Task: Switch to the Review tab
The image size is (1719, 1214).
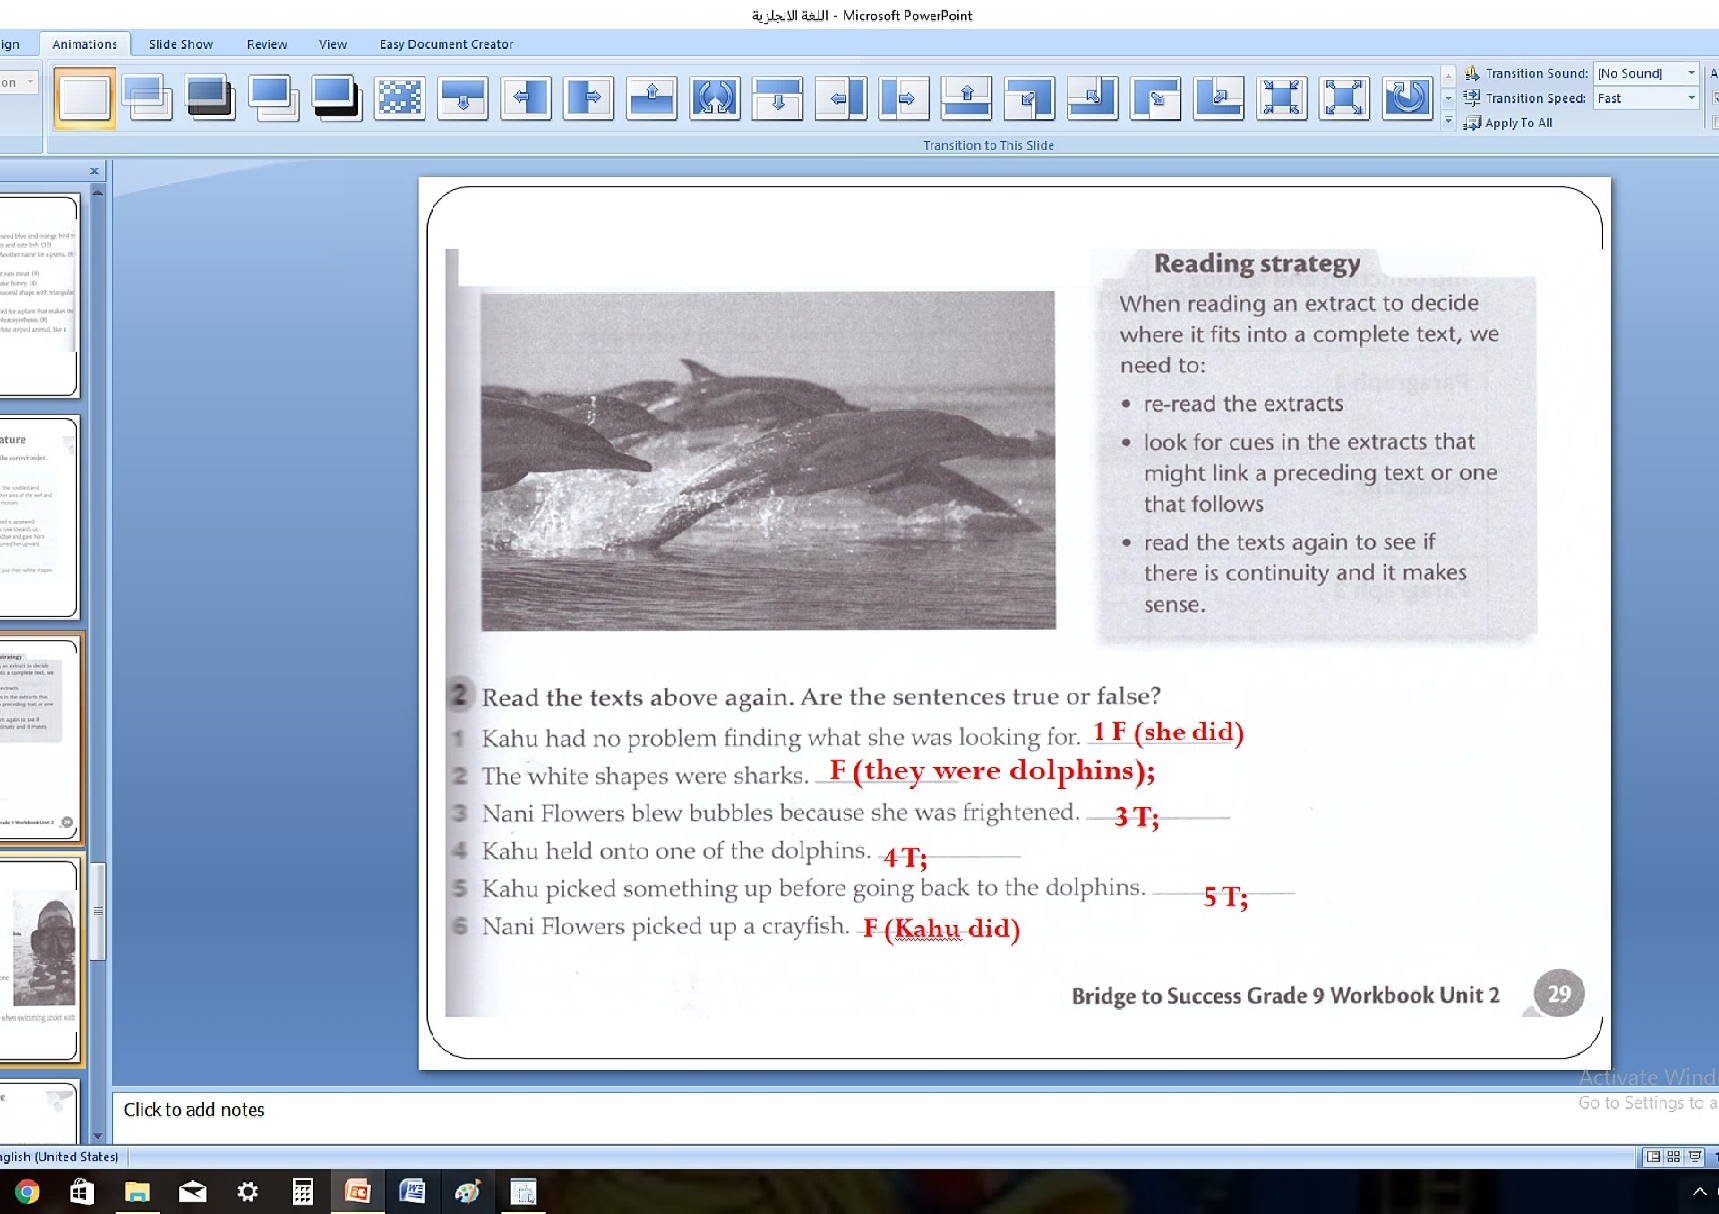Action: point(266,44)
